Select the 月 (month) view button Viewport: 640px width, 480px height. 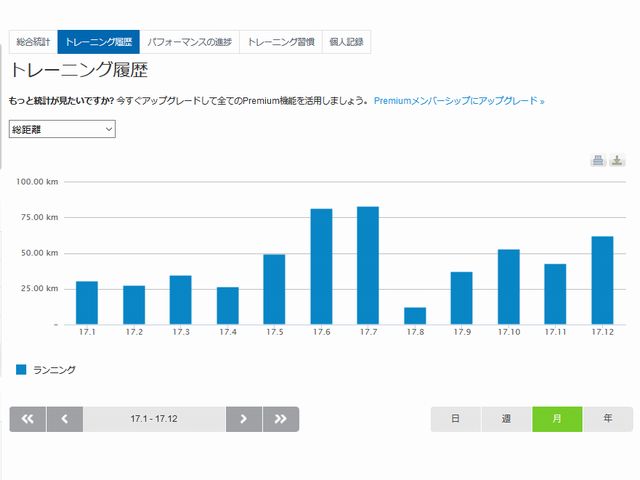coord(557,419)
